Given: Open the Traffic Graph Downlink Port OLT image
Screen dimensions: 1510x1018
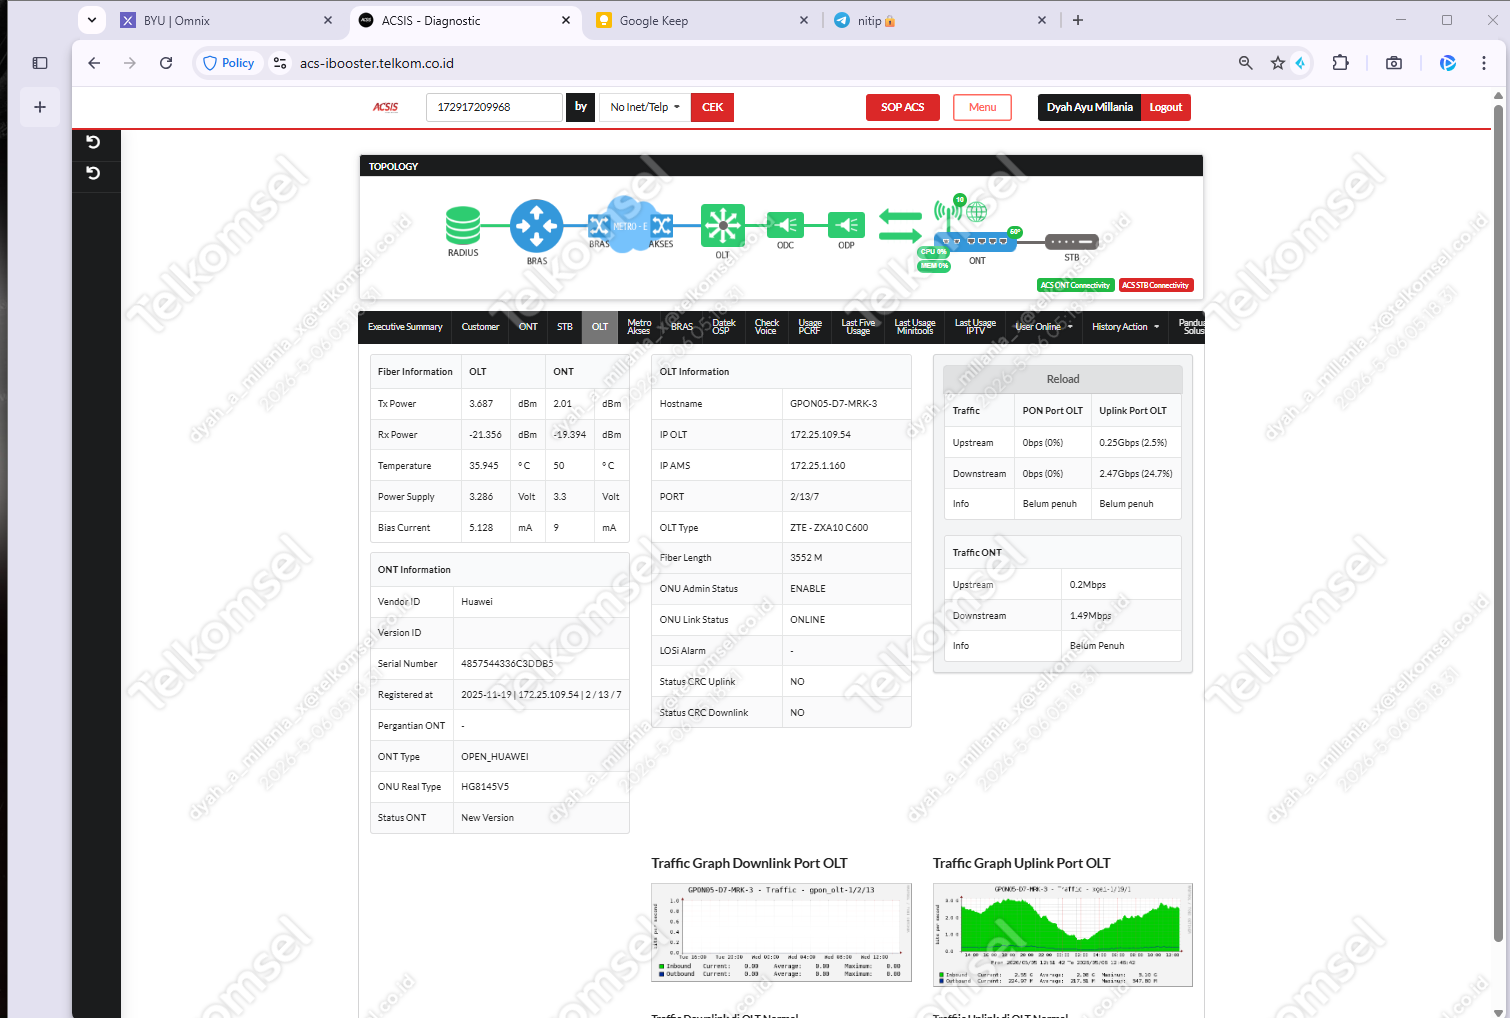Looking at the screenshot, I should (781, 932).
